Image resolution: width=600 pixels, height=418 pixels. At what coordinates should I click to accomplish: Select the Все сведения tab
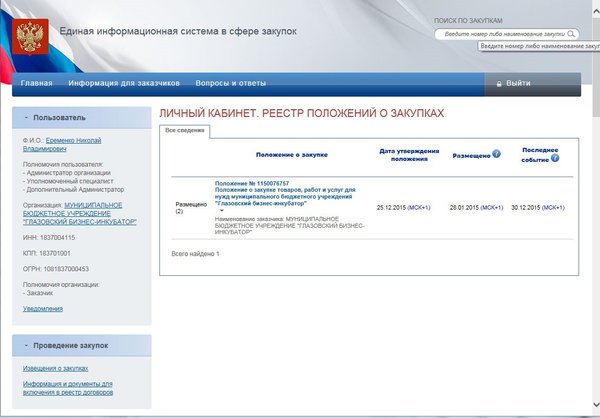tap(185, 130)
